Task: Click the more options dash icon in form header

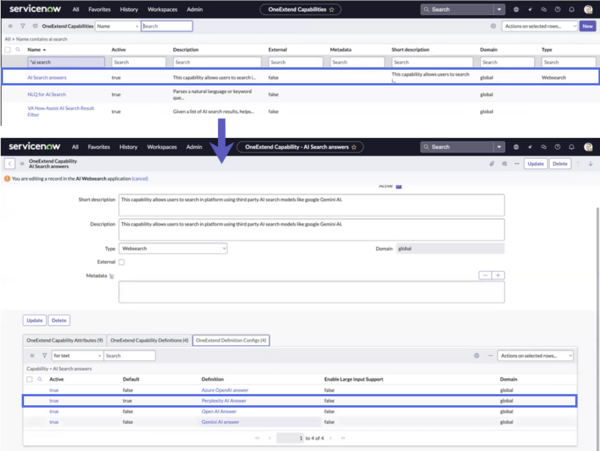Action: (517, 164)
